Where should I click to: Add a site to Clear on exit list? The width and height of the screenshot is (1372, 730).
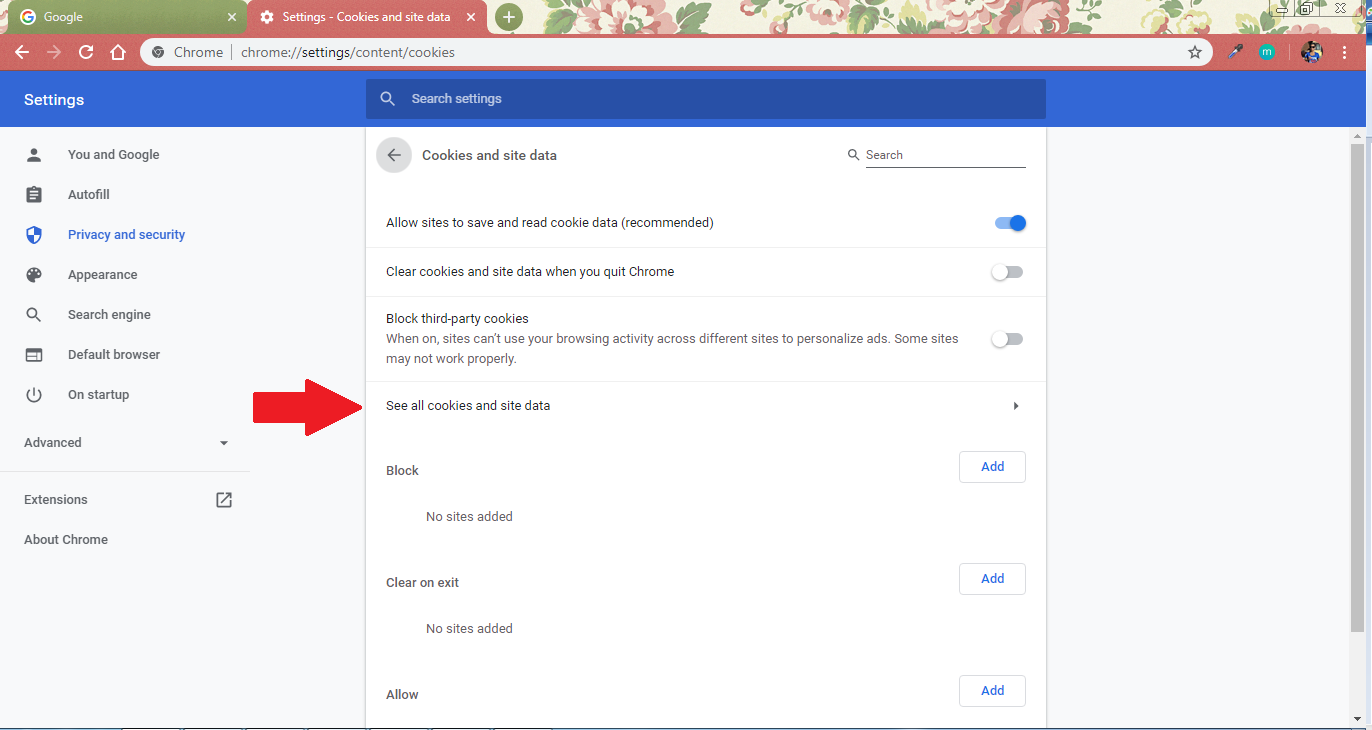[992, 579]
